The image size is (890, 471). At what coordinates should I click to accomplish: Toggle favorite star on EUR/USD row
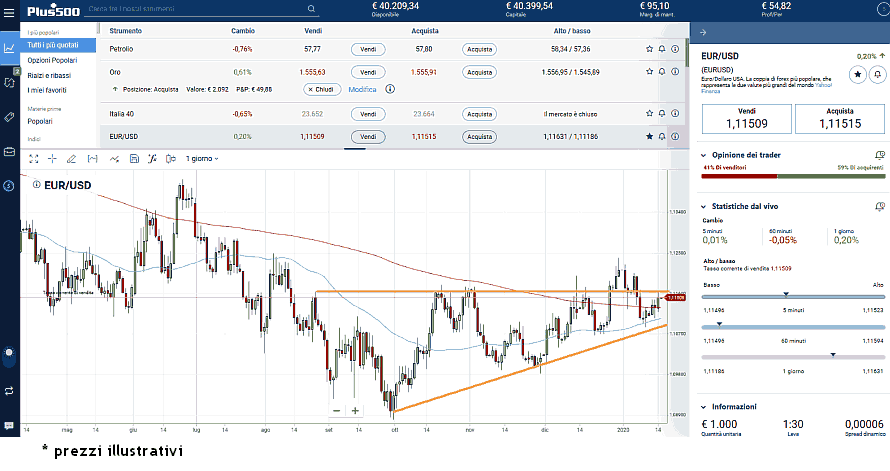(x=649, y=136)
